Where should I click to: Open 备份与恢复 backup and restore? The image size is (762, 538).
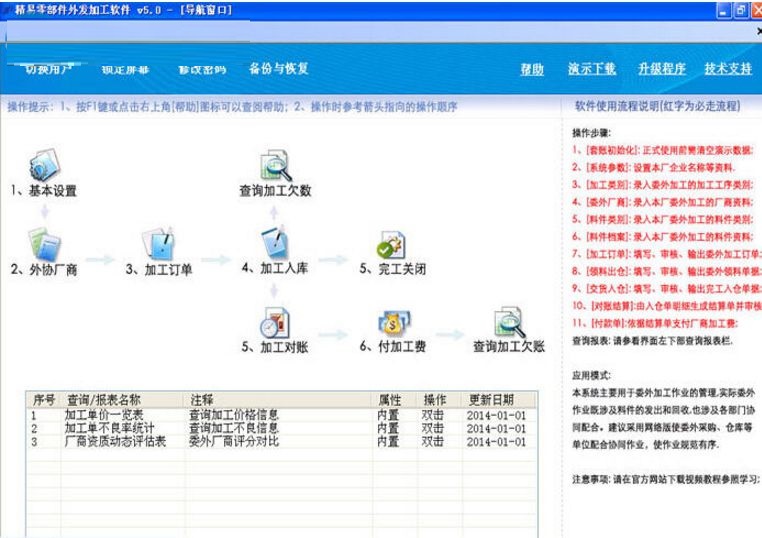[279, 69]
